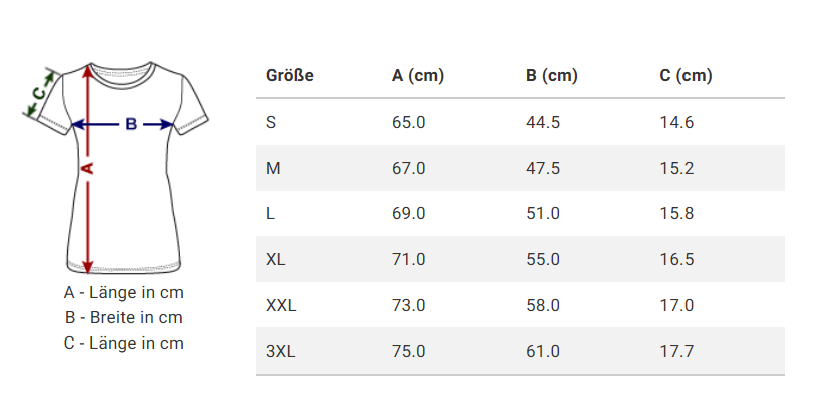Click the 47.5 width value for M
This screenshot has width=819, height=405.
coord(543,168)
